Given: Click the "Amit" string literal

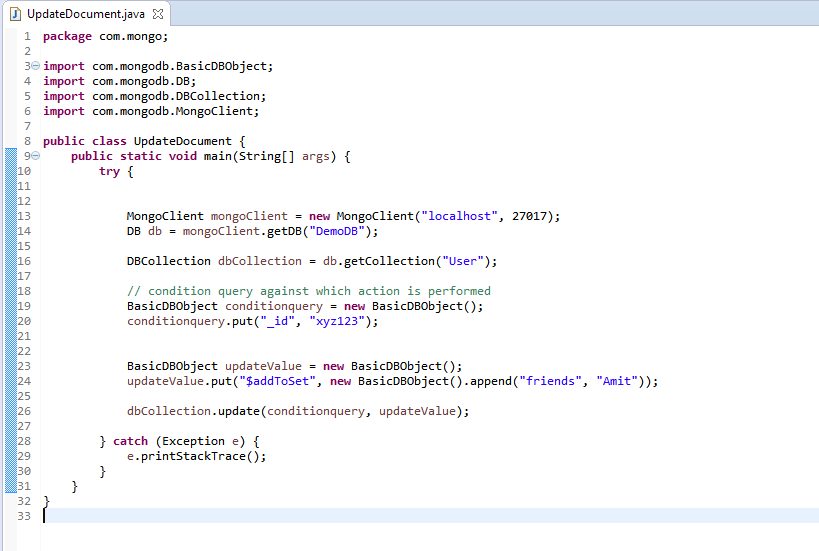Looking at the screenshot, I should tap(617, 381).
